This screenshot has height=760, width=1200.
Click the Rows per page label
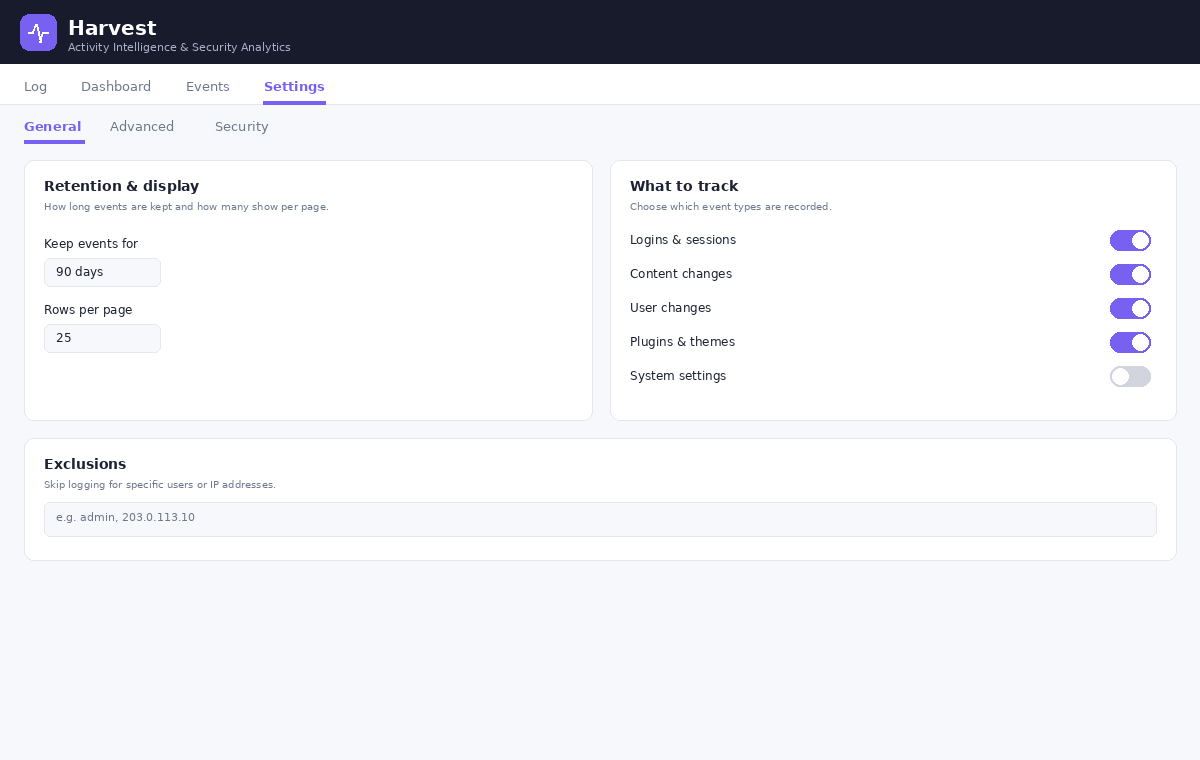(x=88, y=310)
